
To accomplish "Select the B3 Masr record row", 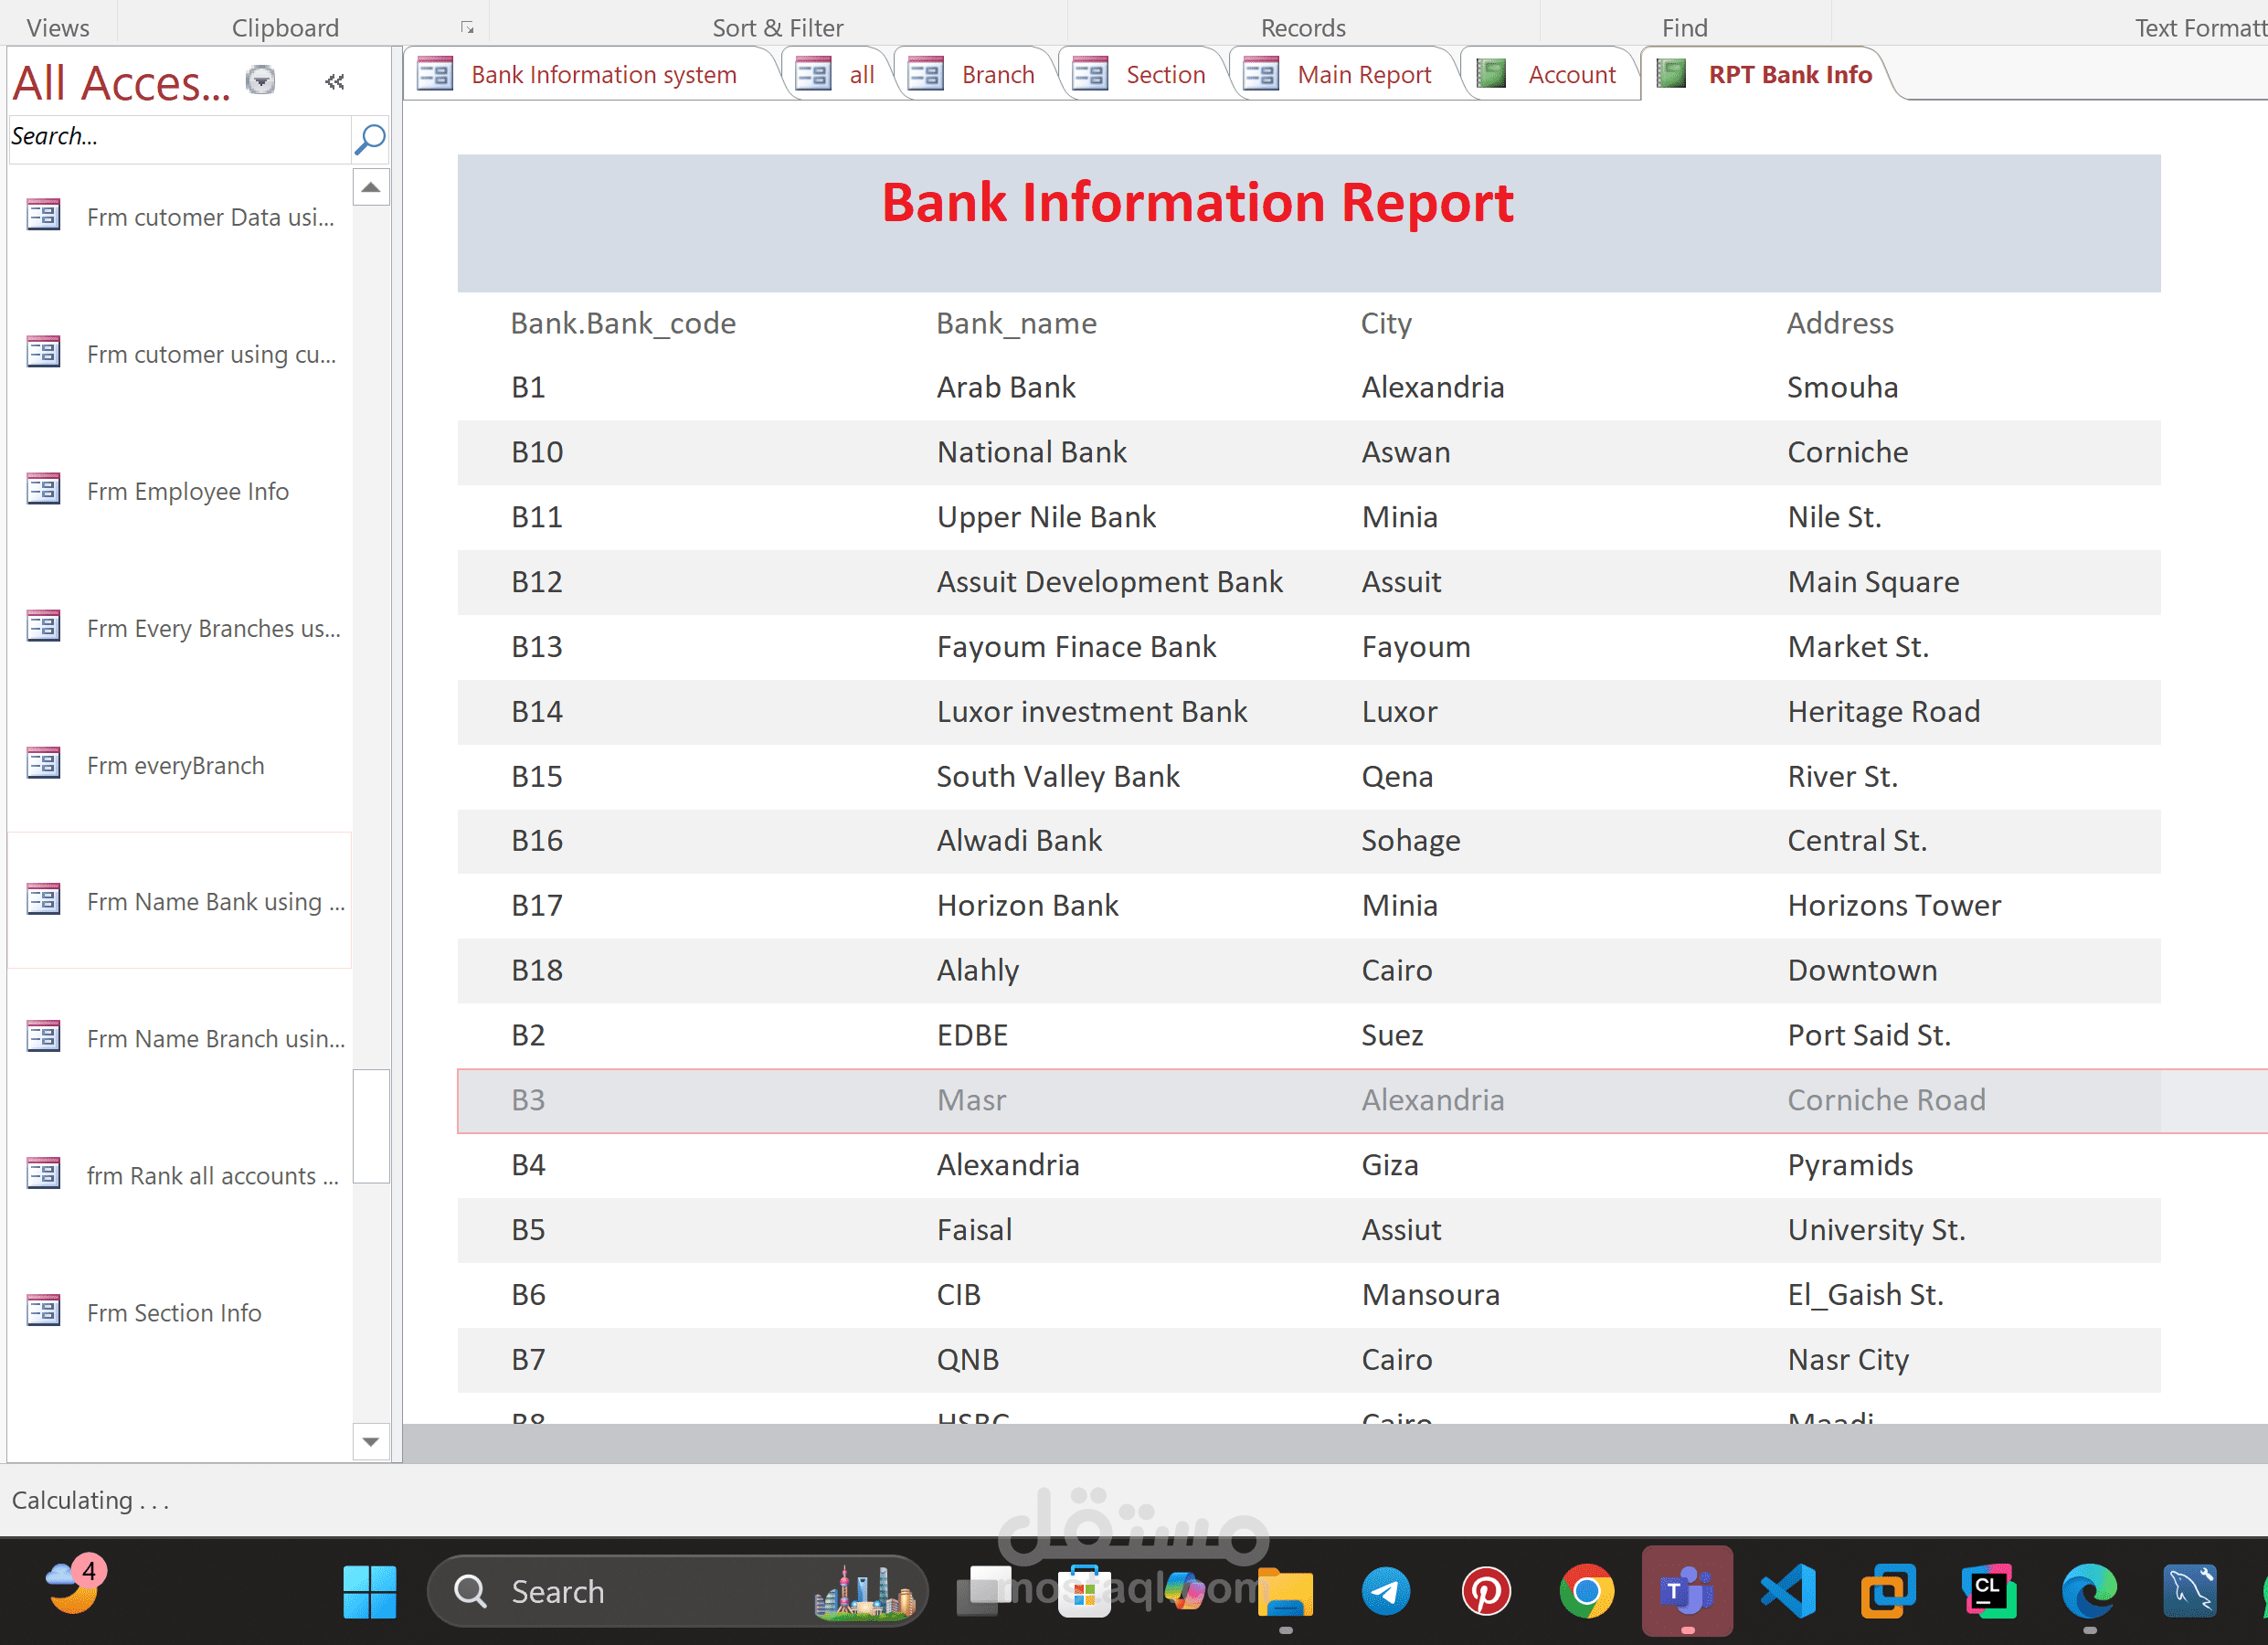I will [x=1300, y=1100].
